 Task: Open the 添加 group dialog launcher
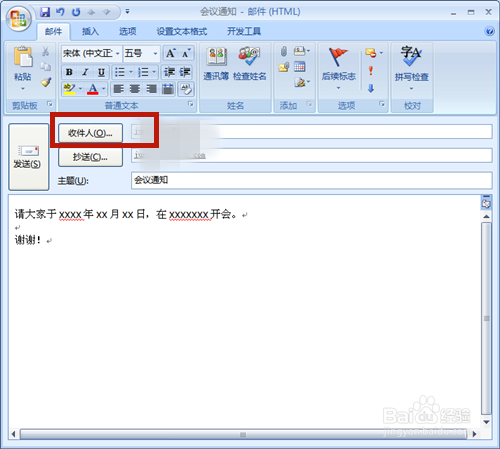point(309,104)
